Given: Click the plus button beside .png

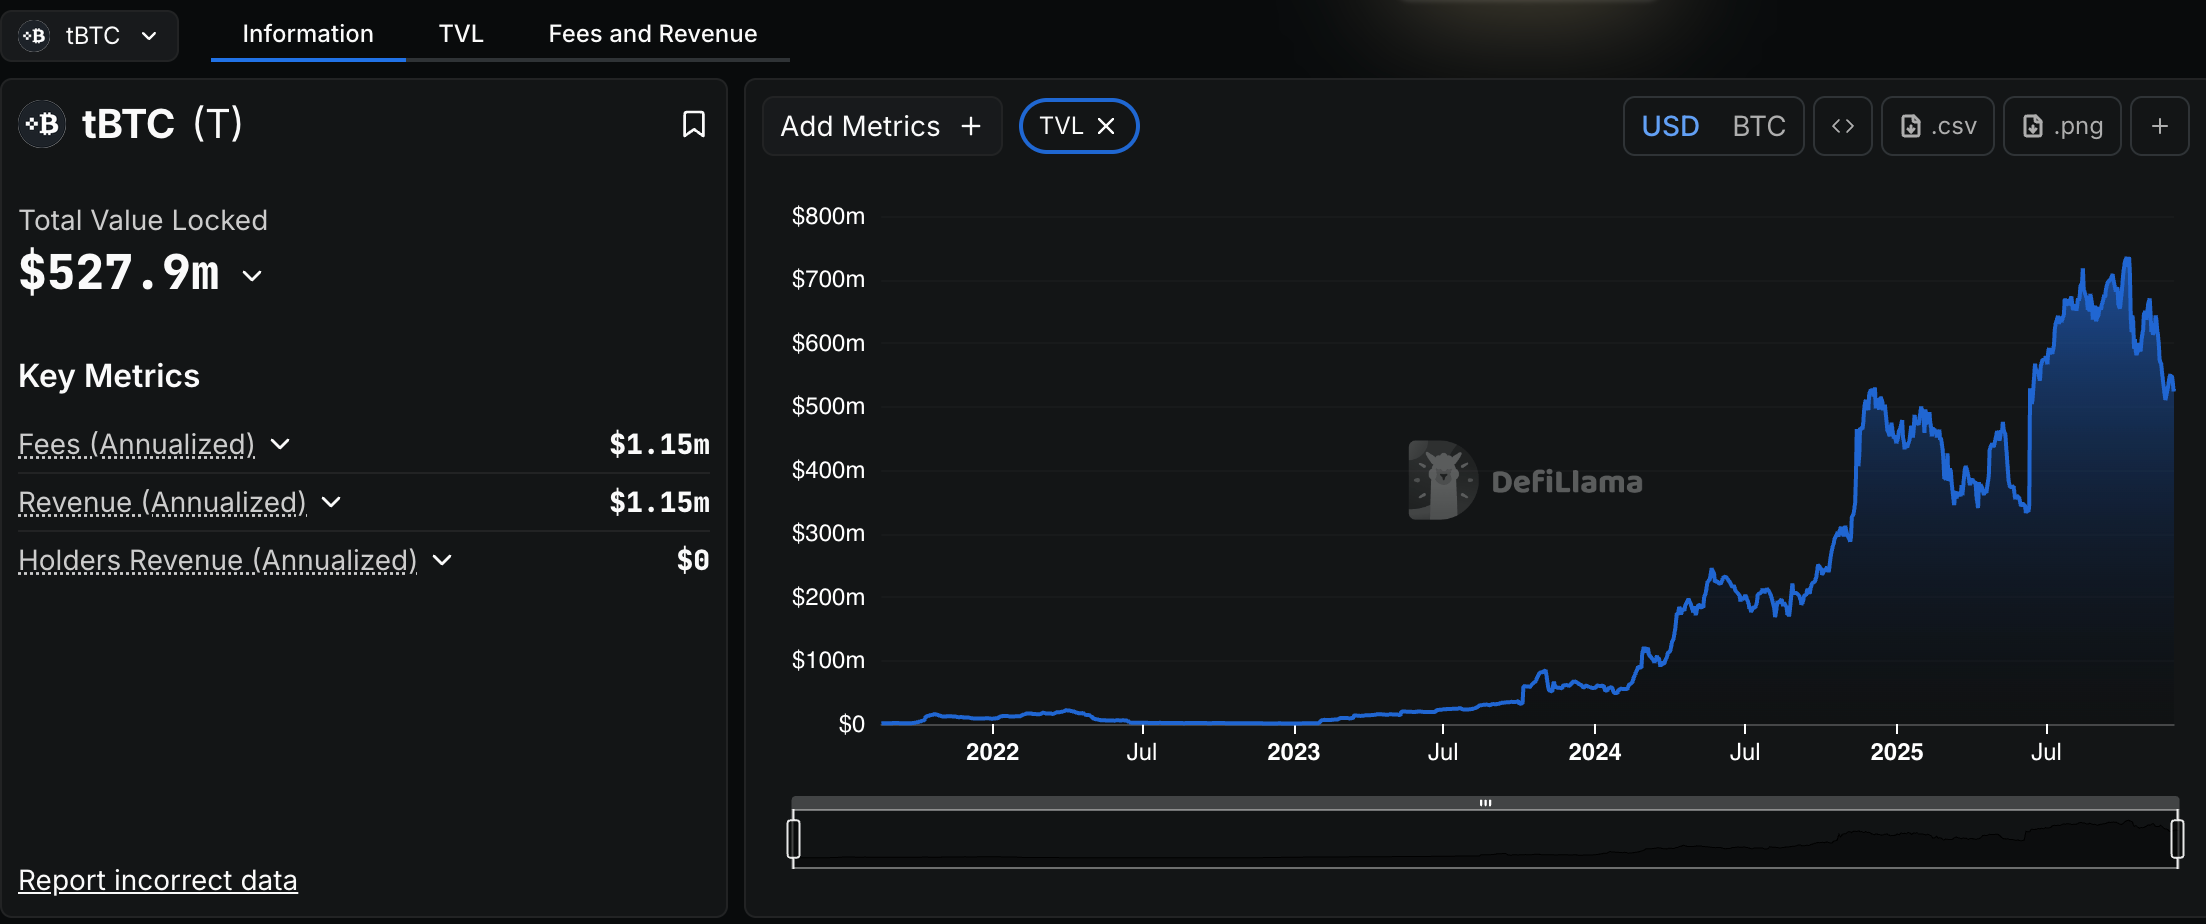Looking at the screenshot, I should click(2159, 126).
